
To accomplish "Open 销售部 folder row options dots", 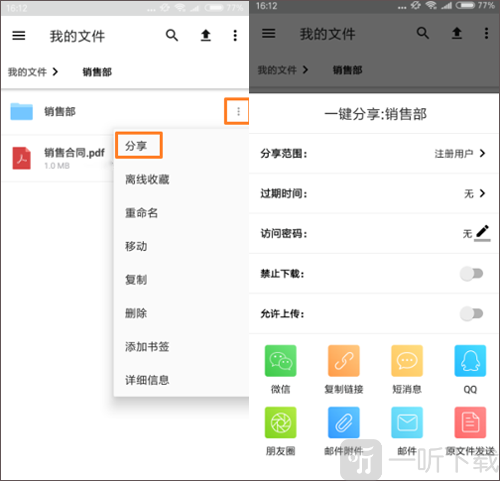I will pos(238,111).
